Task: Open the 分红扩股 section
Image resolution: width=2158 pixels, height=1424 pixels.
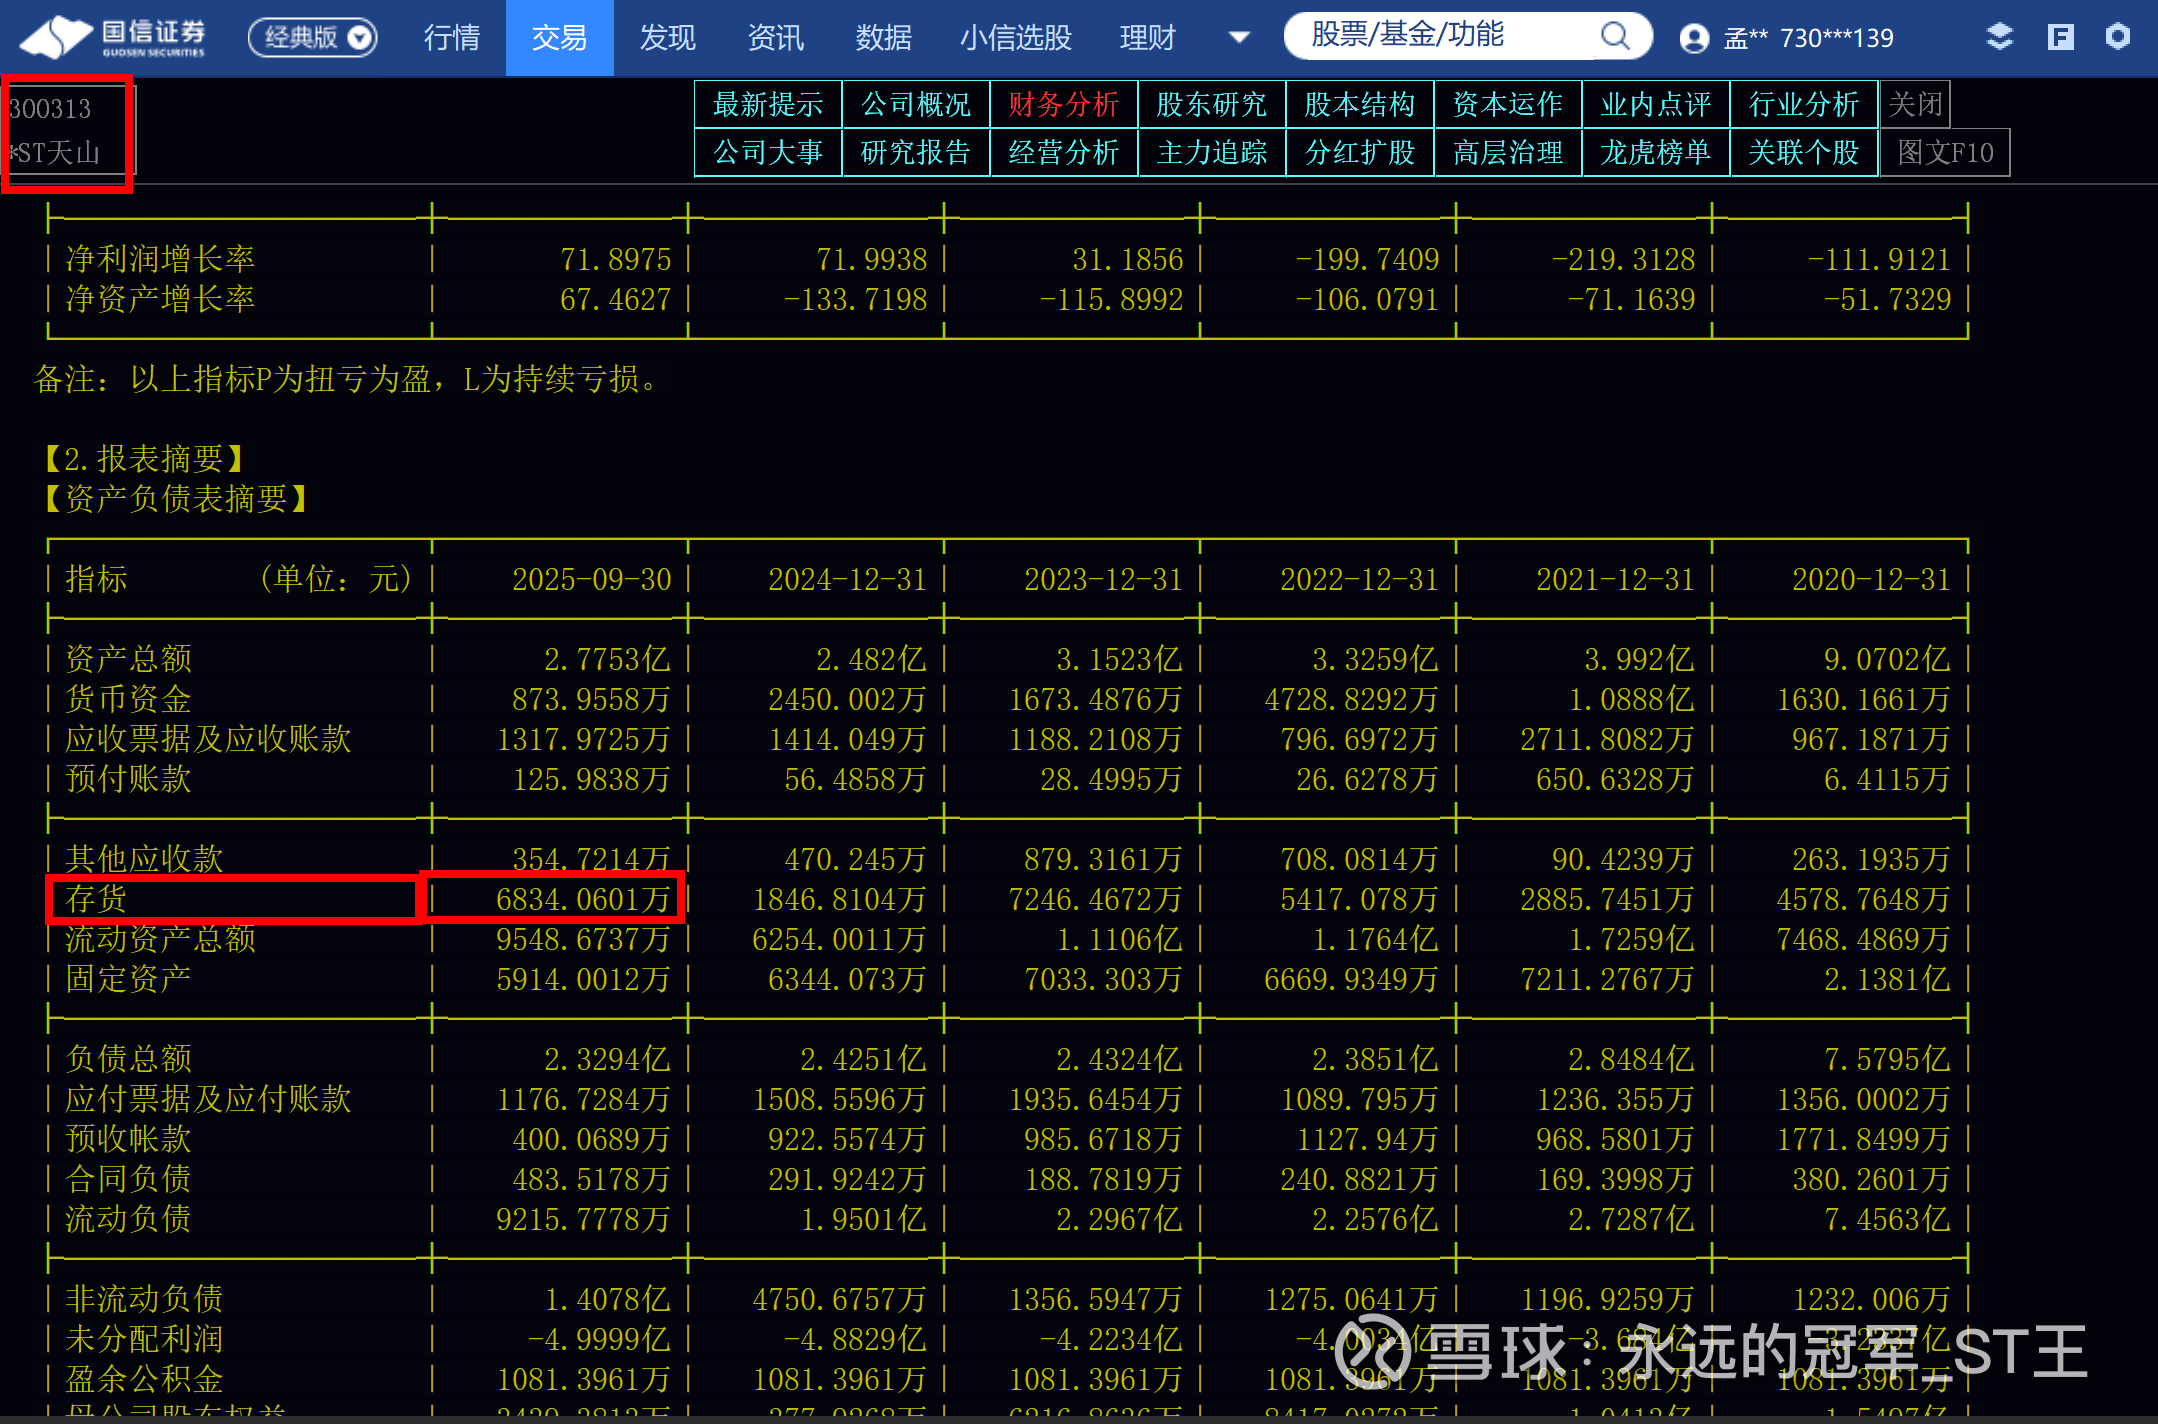Action: [1359, 152]
